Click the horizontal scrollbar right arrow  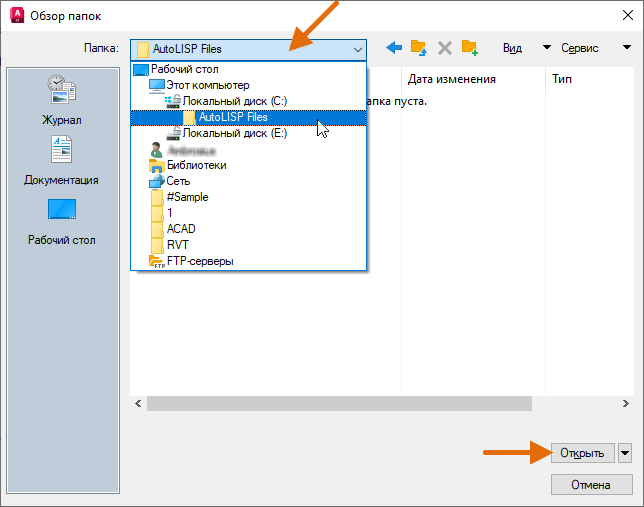tap(626, 403)
